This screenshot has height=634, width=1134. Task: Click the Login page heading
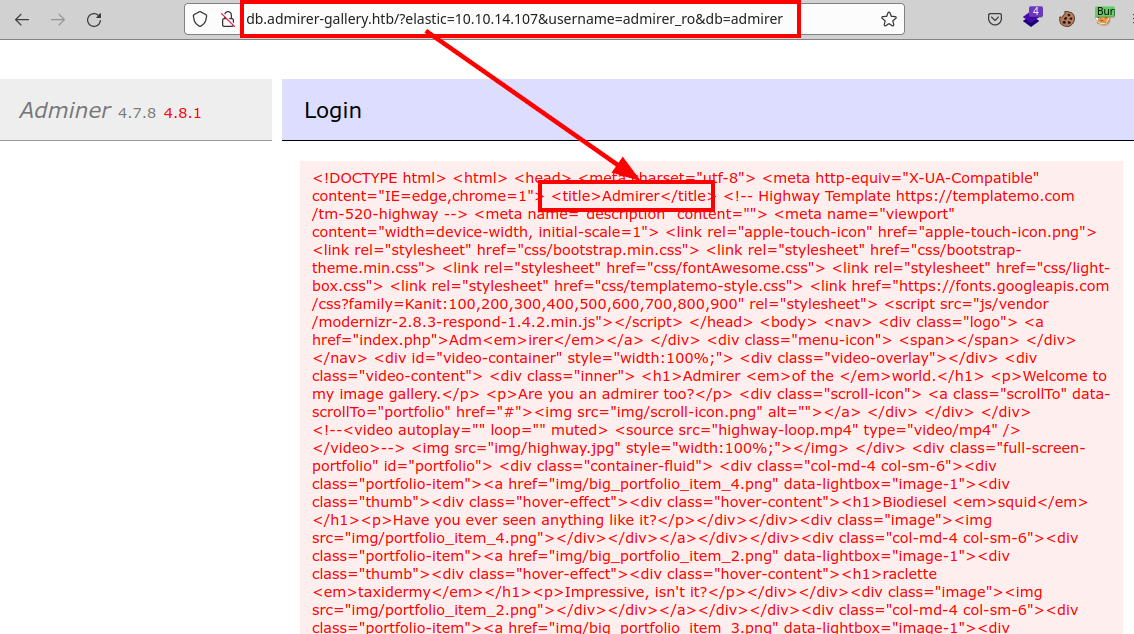click(x=333, y=111)
